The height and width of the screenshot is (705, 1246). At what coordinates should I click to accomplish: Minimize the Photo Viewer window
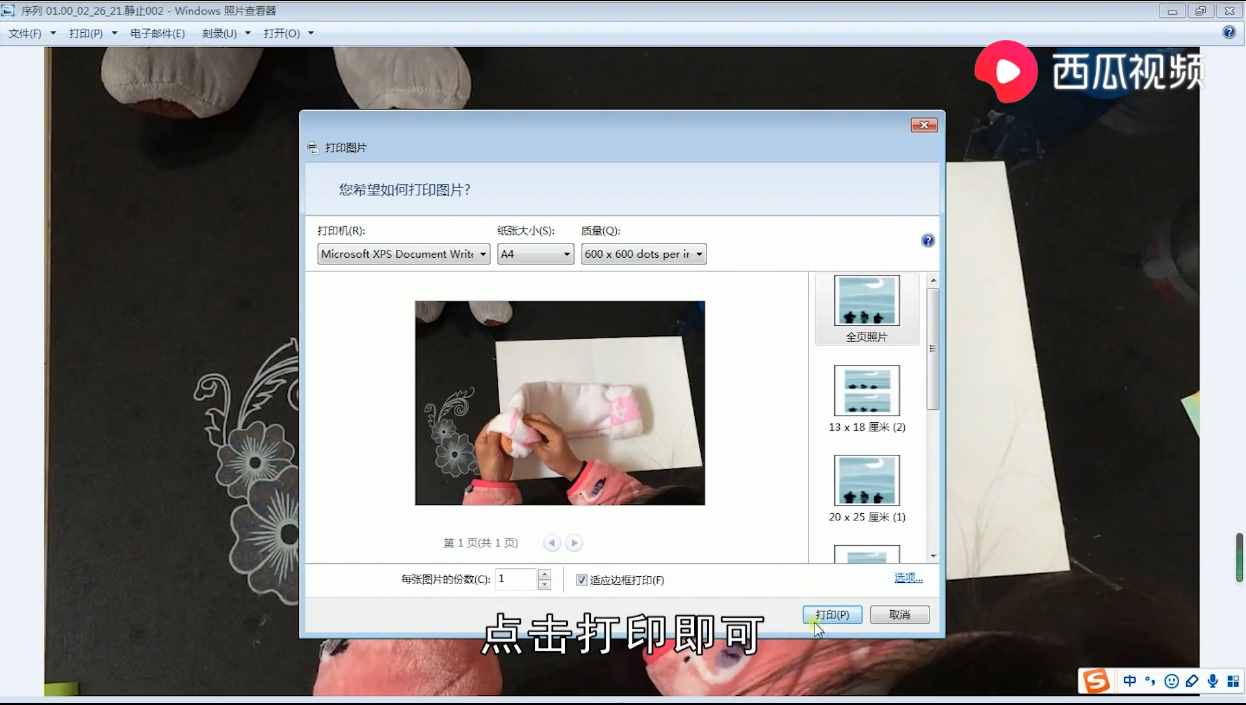tap(1174, 10)
